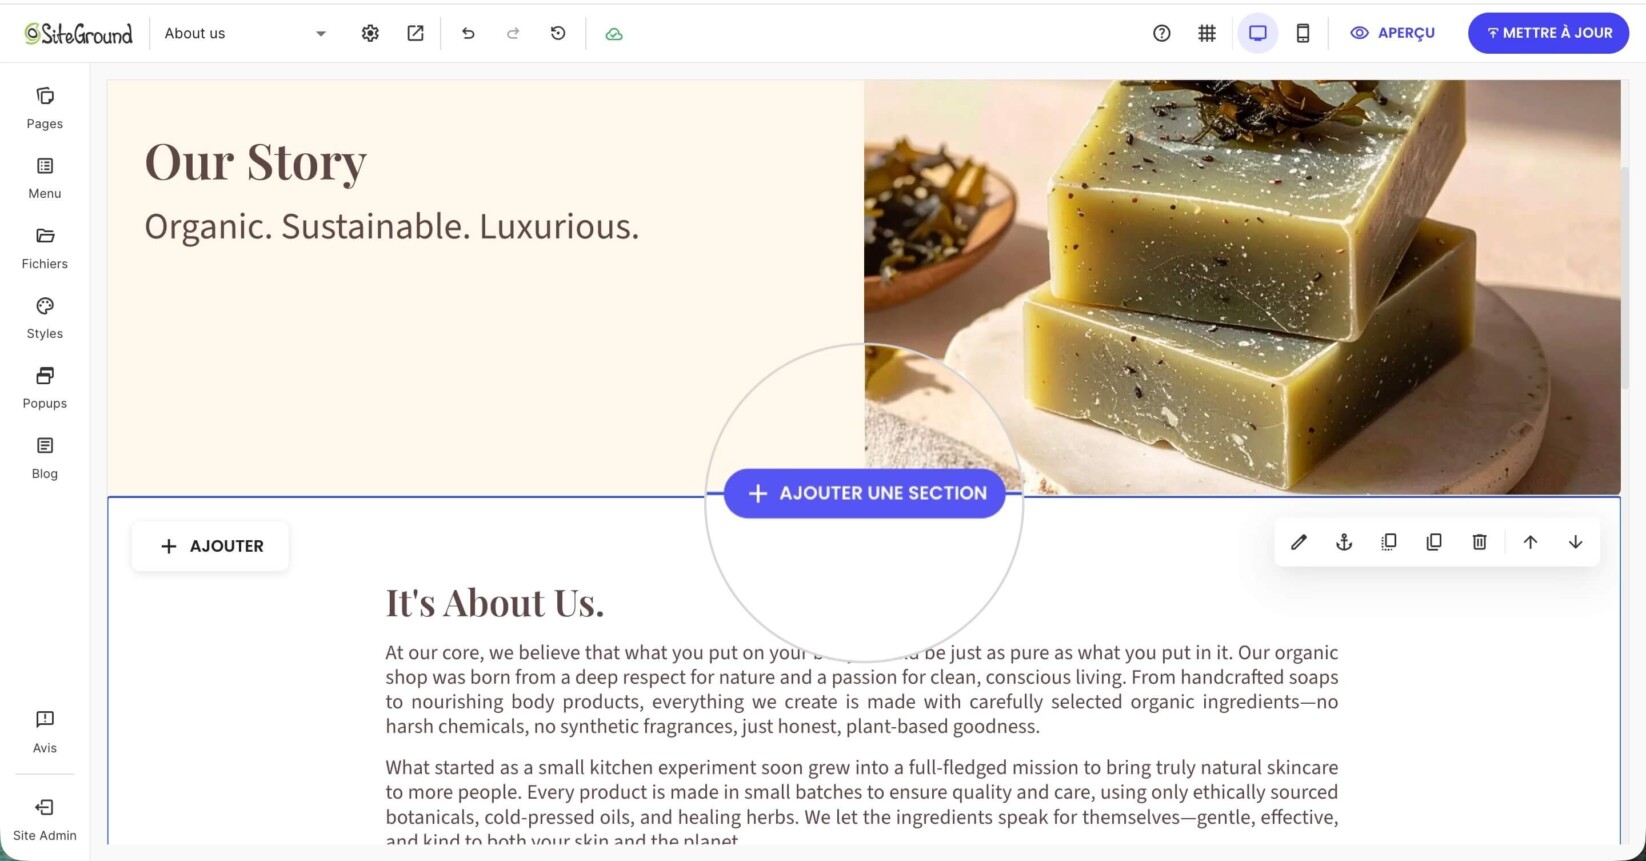1646x861 pixels.
Task: Open the Popups panel
Action: pyautogui.click(x=45, y=388)
